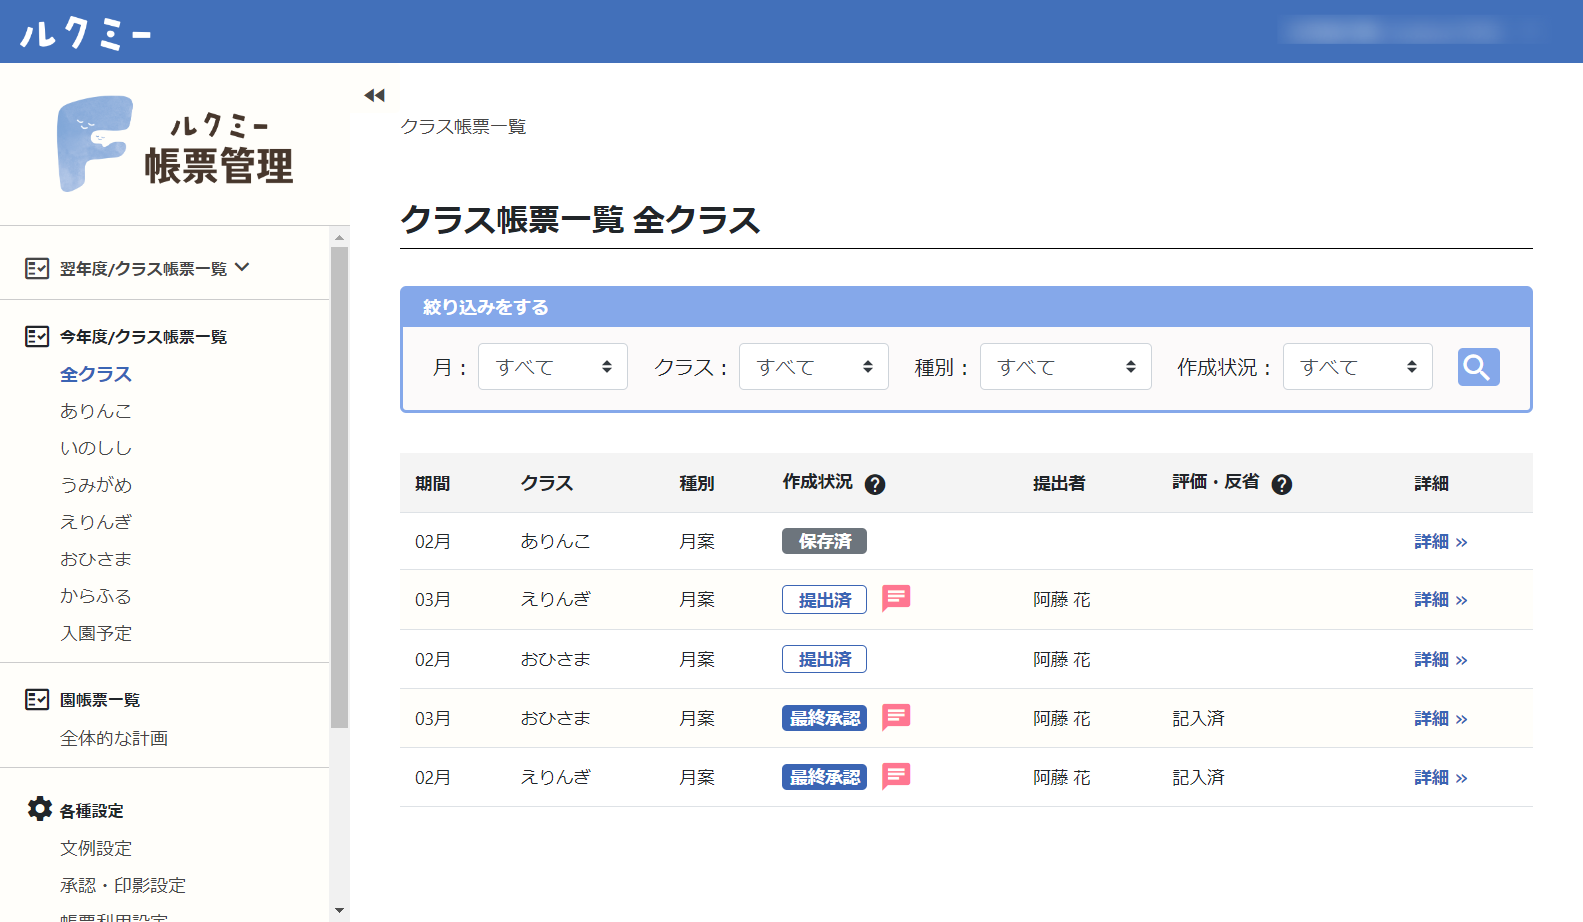The image size is (1583, 922).
Task: Open 詳細 link for 02月 ありんこ row
Action: [x=1440, y=542]
